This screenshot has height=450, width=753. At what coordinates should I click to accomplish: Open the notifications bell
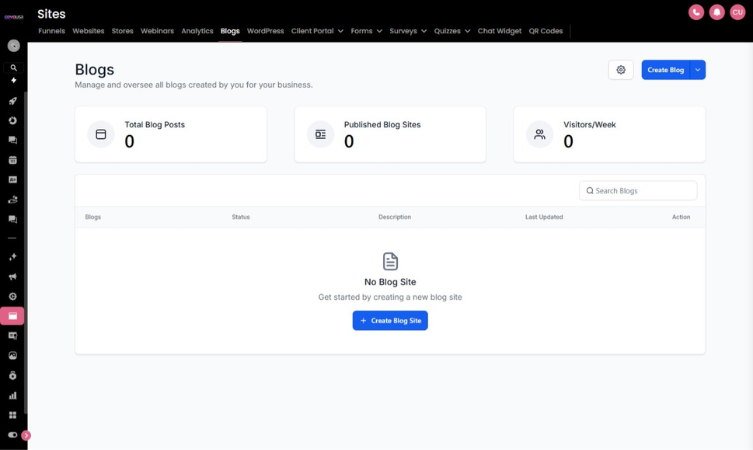(x=717, y=12)
